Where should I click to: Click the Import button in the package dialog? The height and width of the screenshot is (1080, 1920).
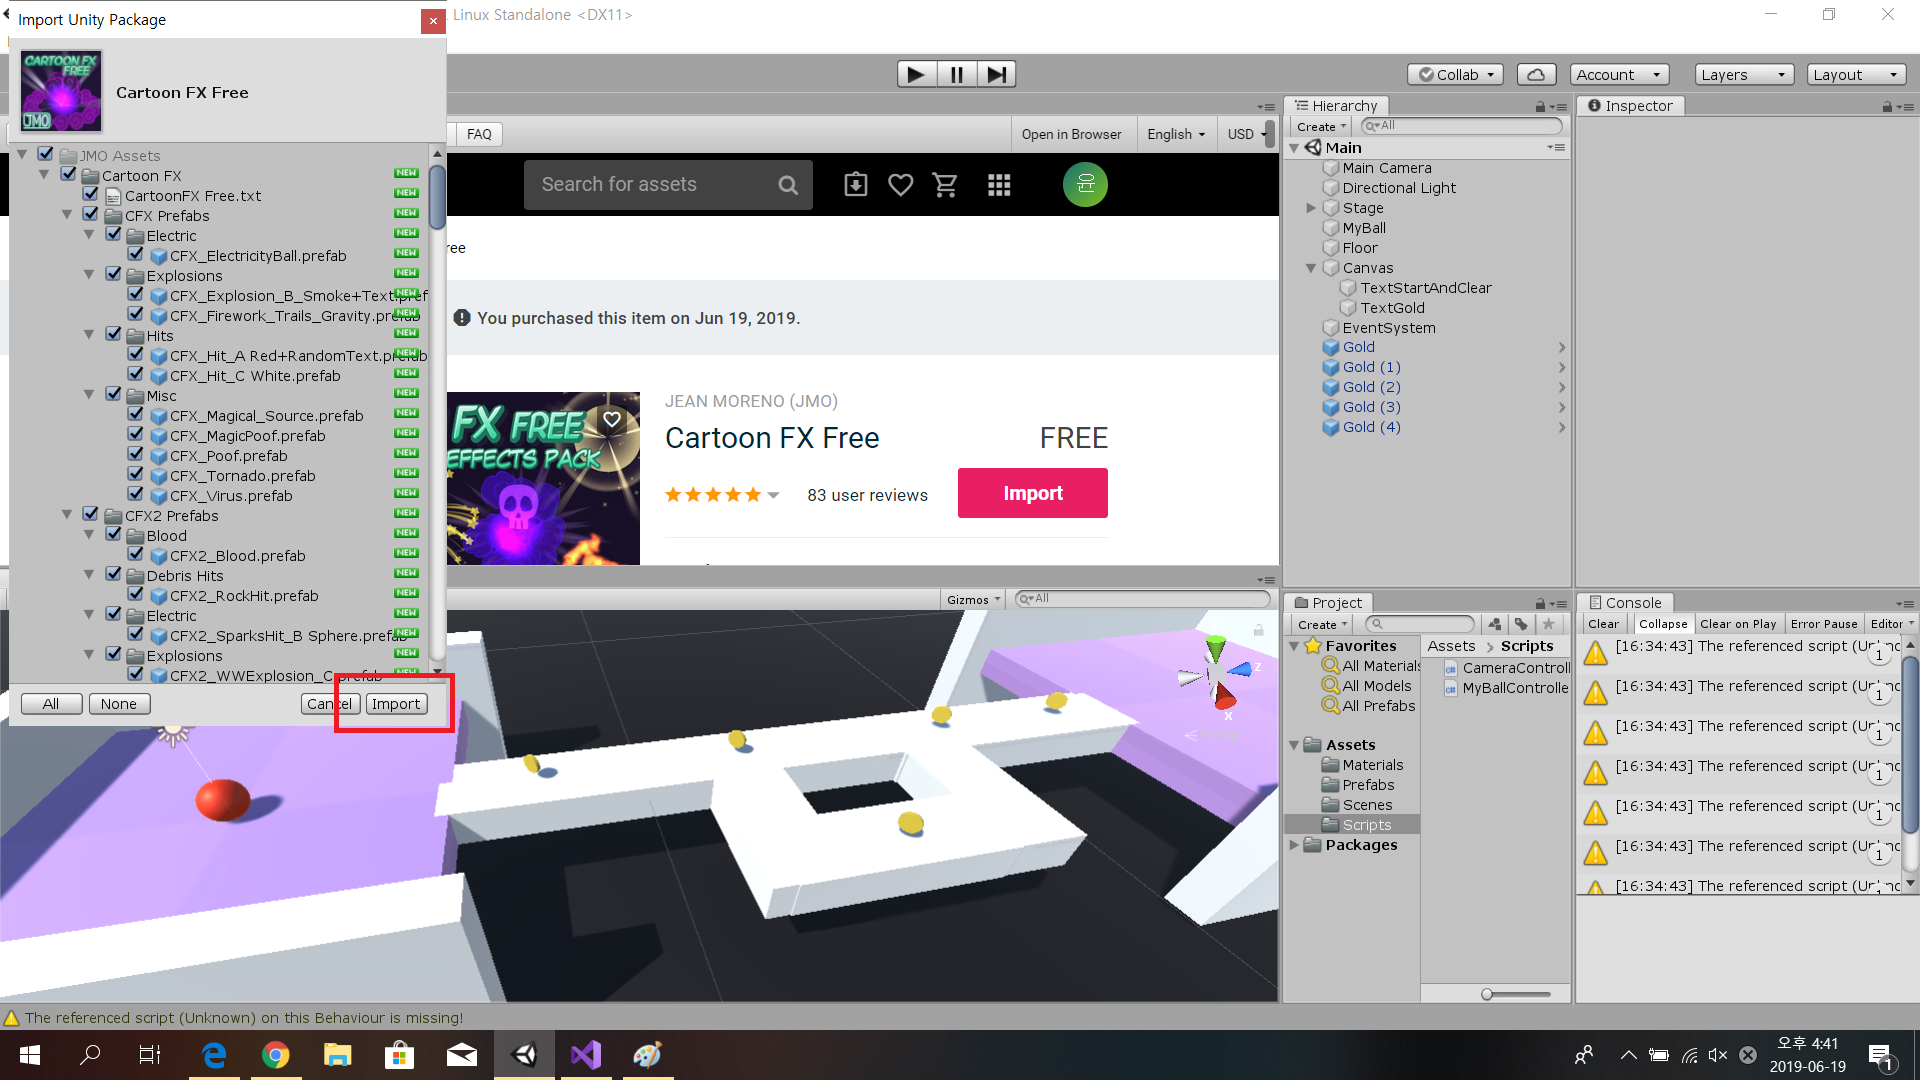click(x=396, y=704)
